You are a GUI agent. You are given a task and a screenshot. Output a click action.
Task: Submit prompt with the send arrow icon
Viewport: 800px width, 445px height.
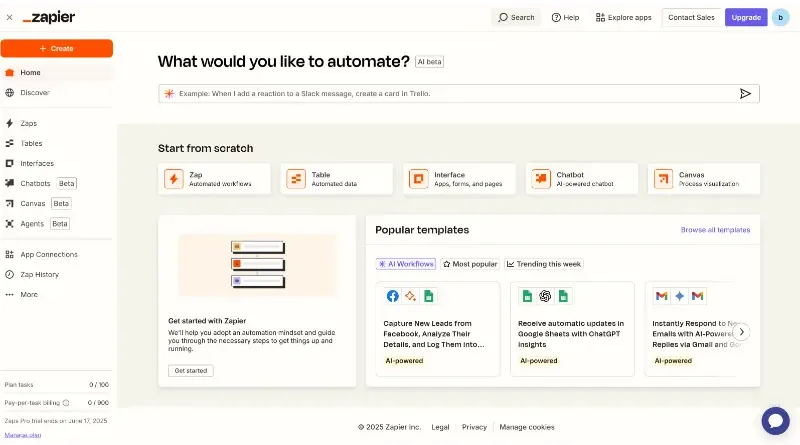pos(745,93)
